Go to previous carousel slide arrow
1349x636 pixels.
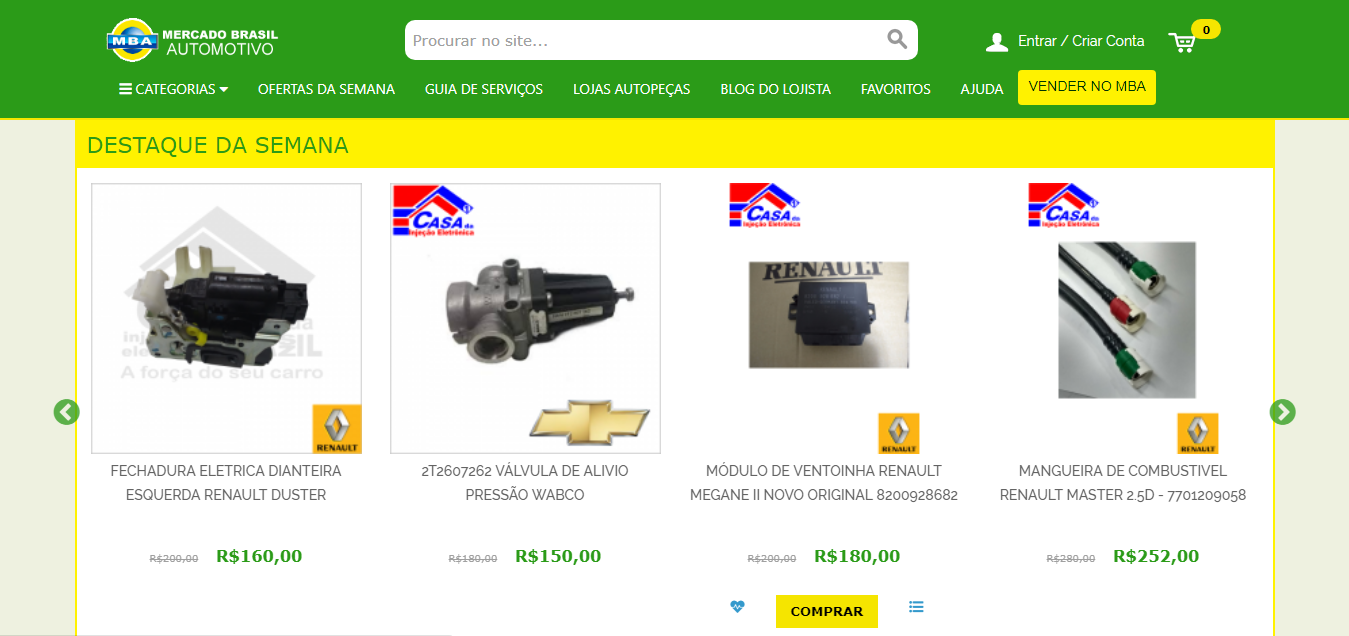pyautogui.click(x=66, y=412)
